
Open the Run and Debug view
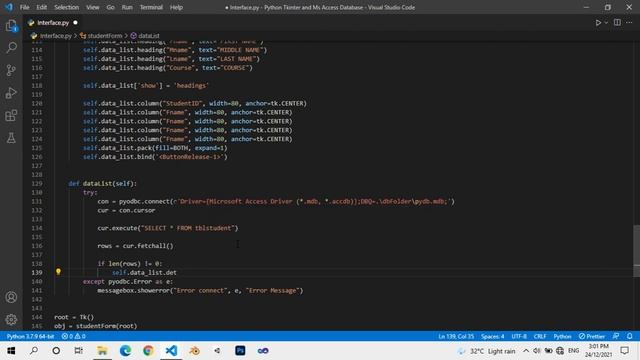pyautogui.click(x=11, y=93)
